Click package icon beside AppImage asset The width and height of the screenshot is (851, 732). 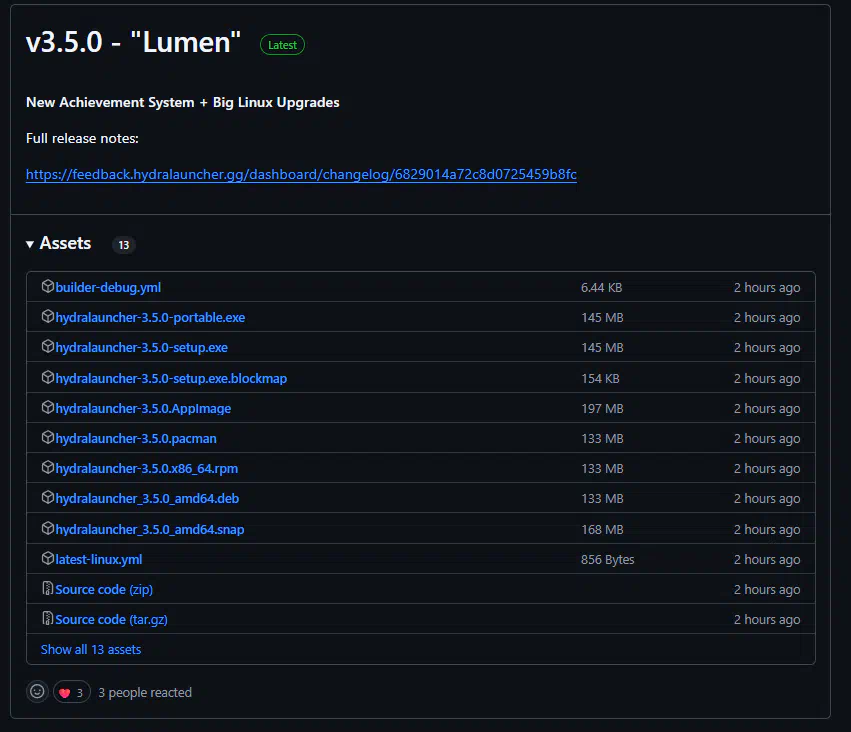click(48, 407)
